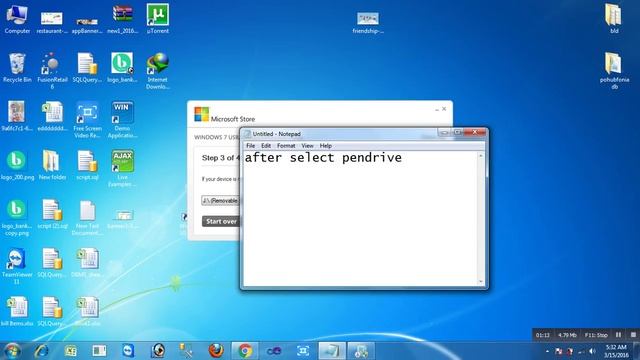Open the Computer desktop icon

tap(17, 19)
